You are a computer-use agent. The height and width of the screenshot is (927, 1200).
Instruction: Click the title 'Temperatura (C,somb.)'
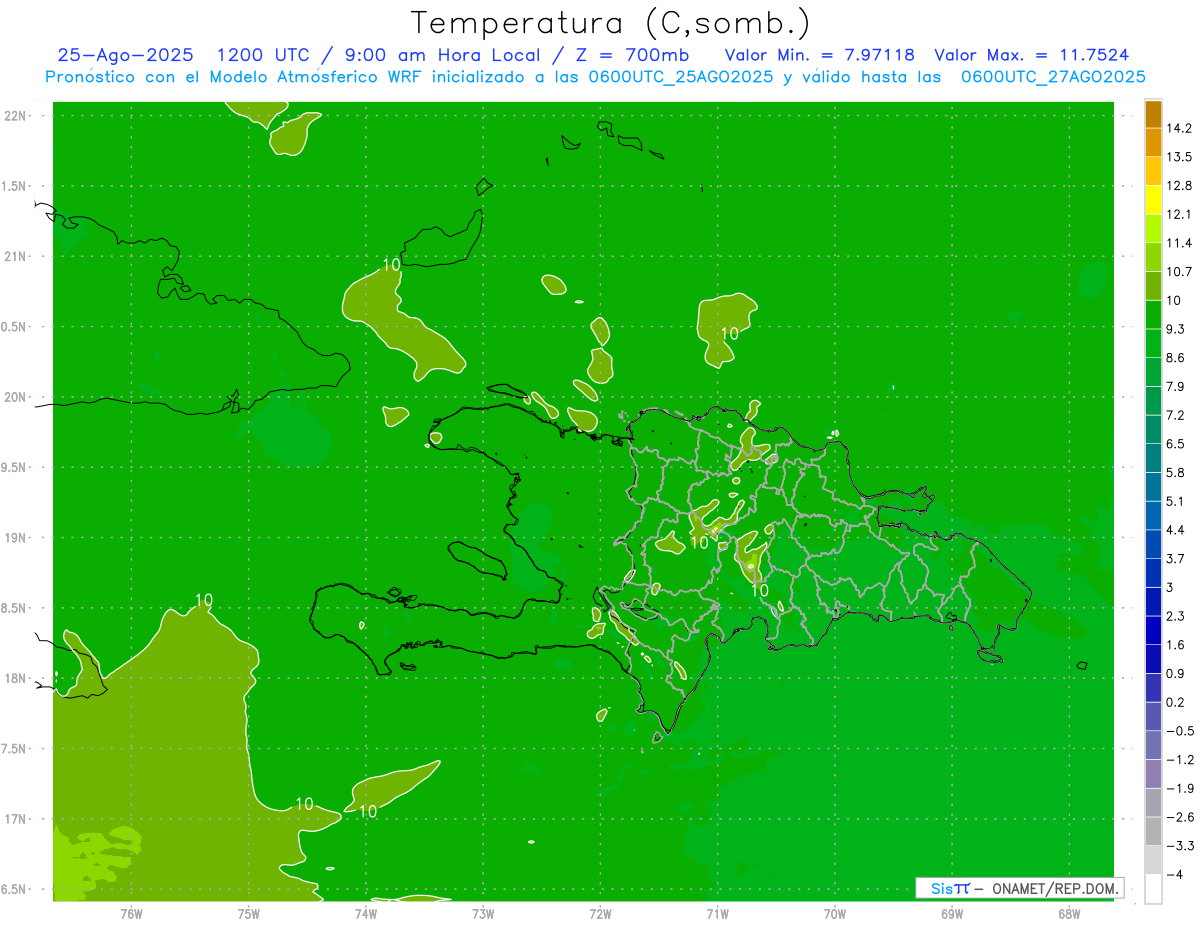(611, 22)
